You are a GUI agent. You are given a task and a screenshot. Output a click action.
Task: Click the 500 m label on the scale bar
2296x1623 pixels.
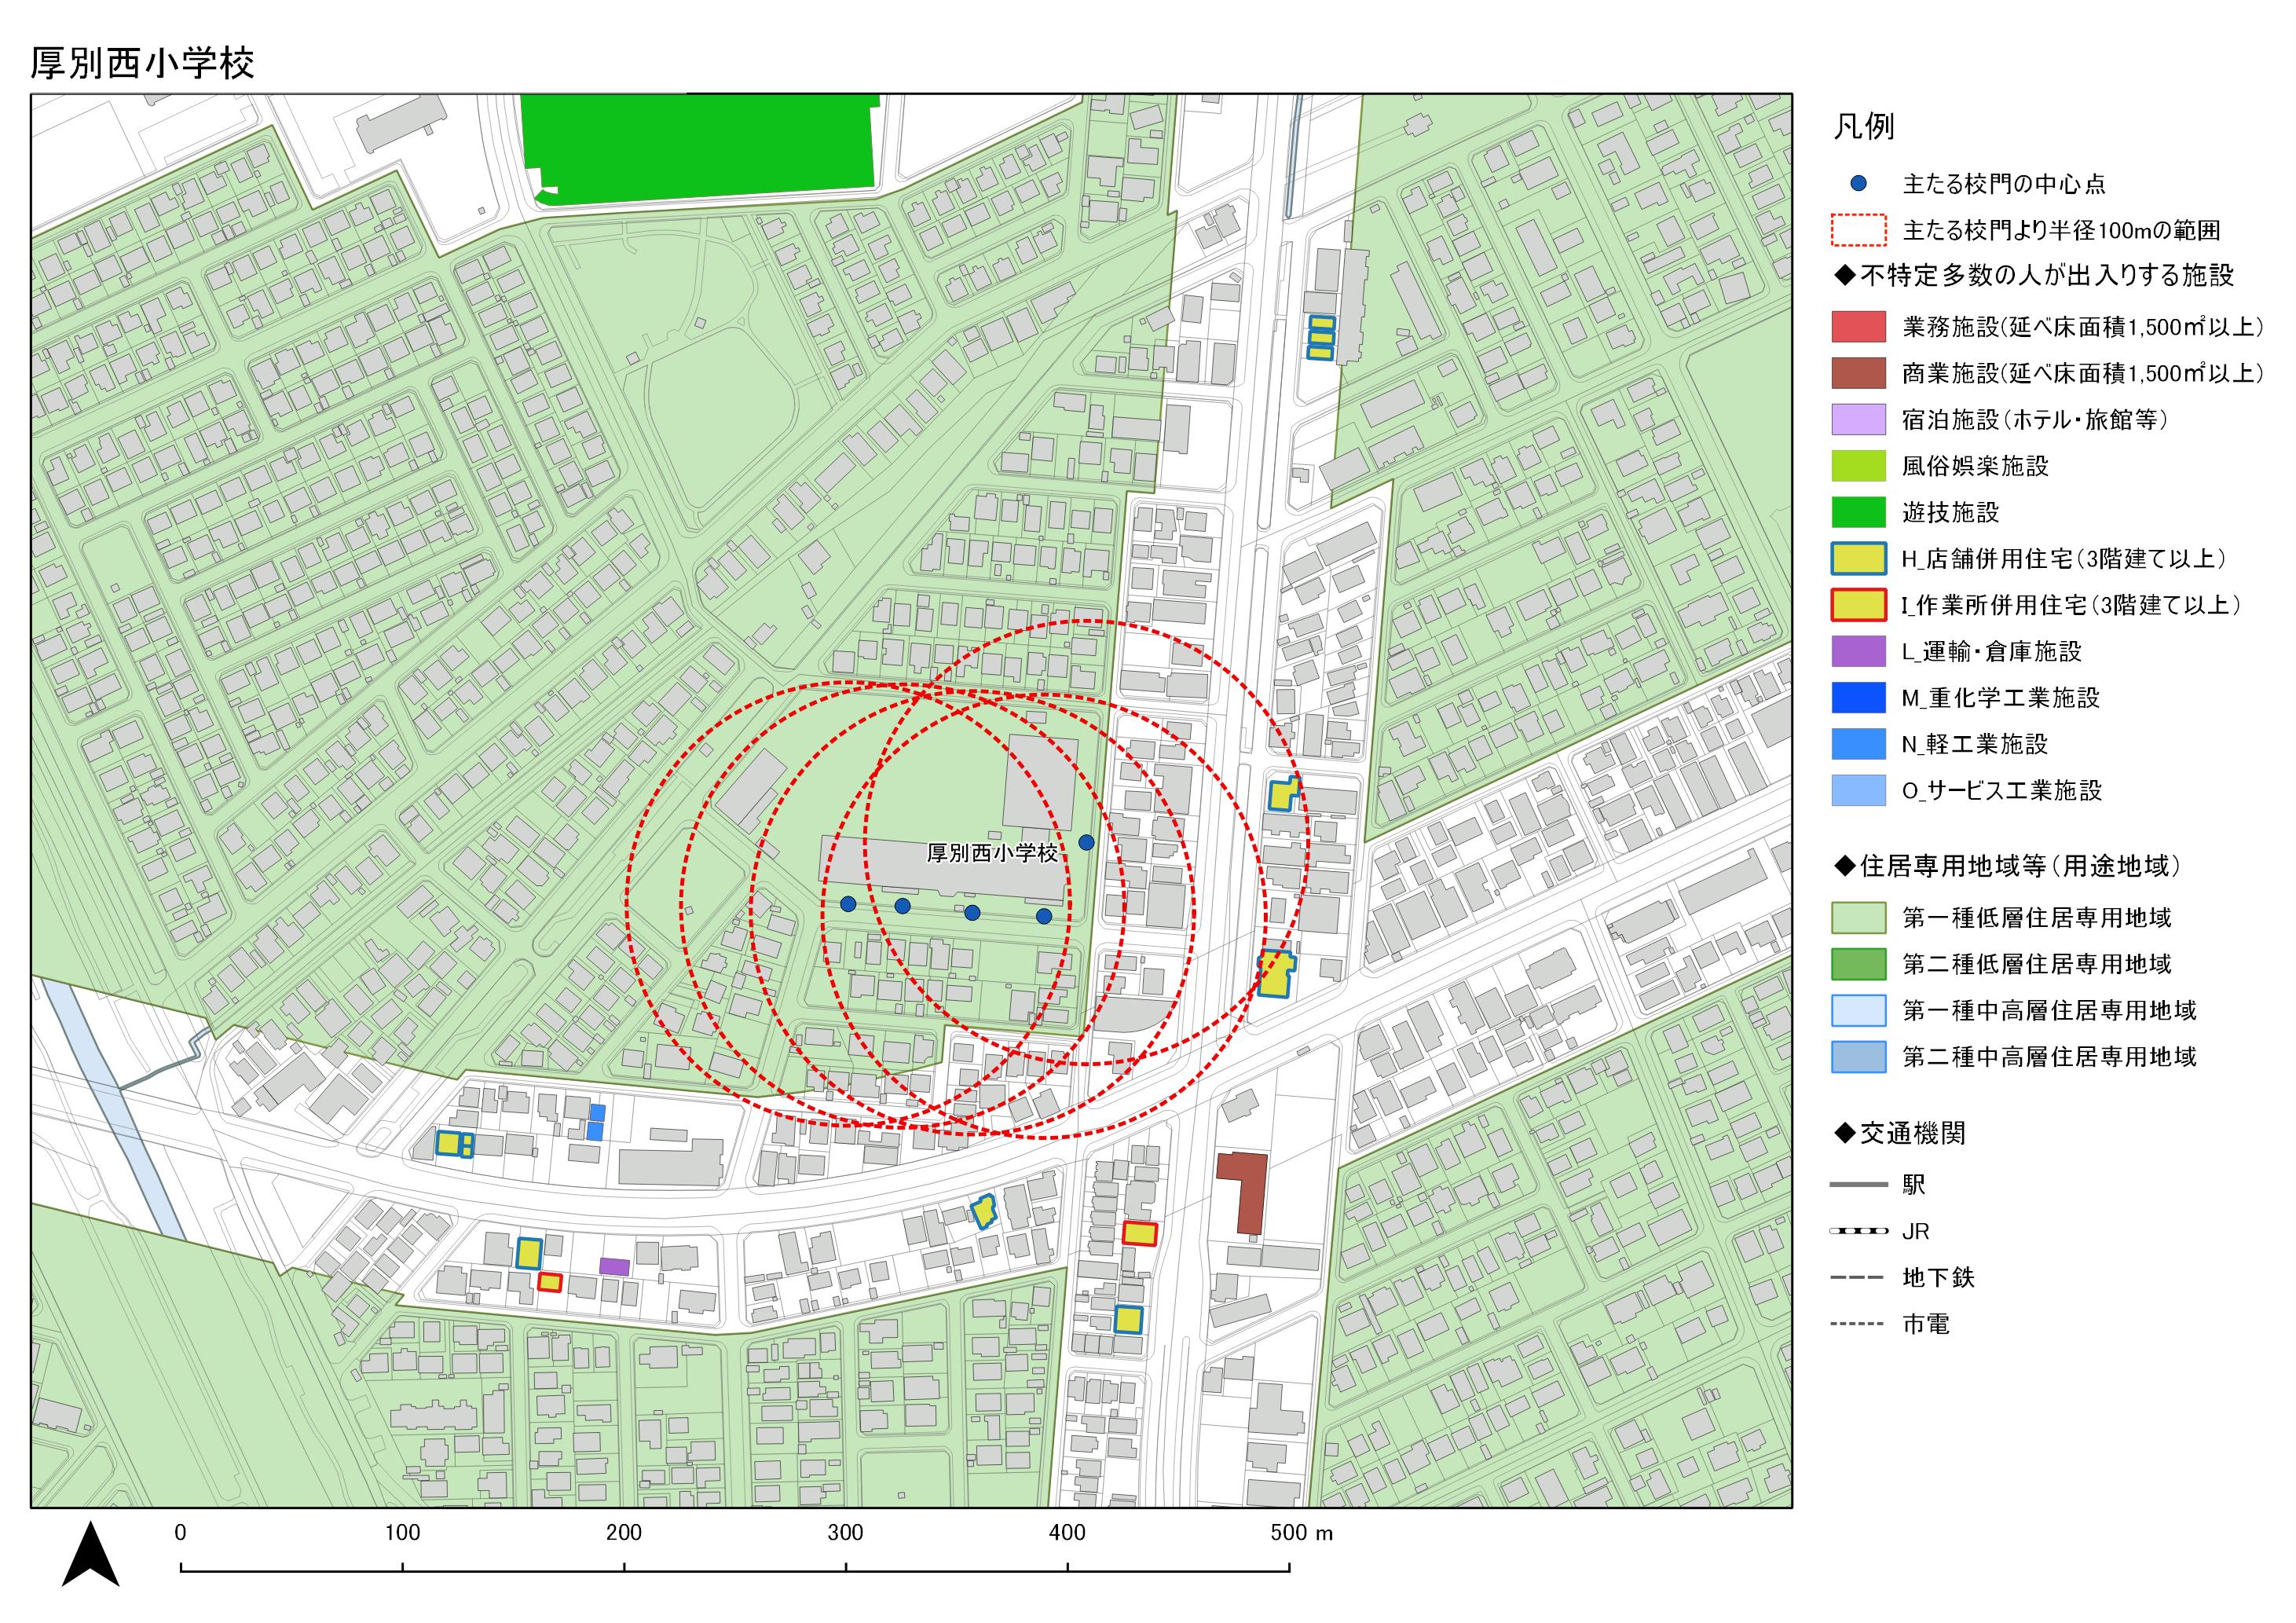tap(1302, 1533)
